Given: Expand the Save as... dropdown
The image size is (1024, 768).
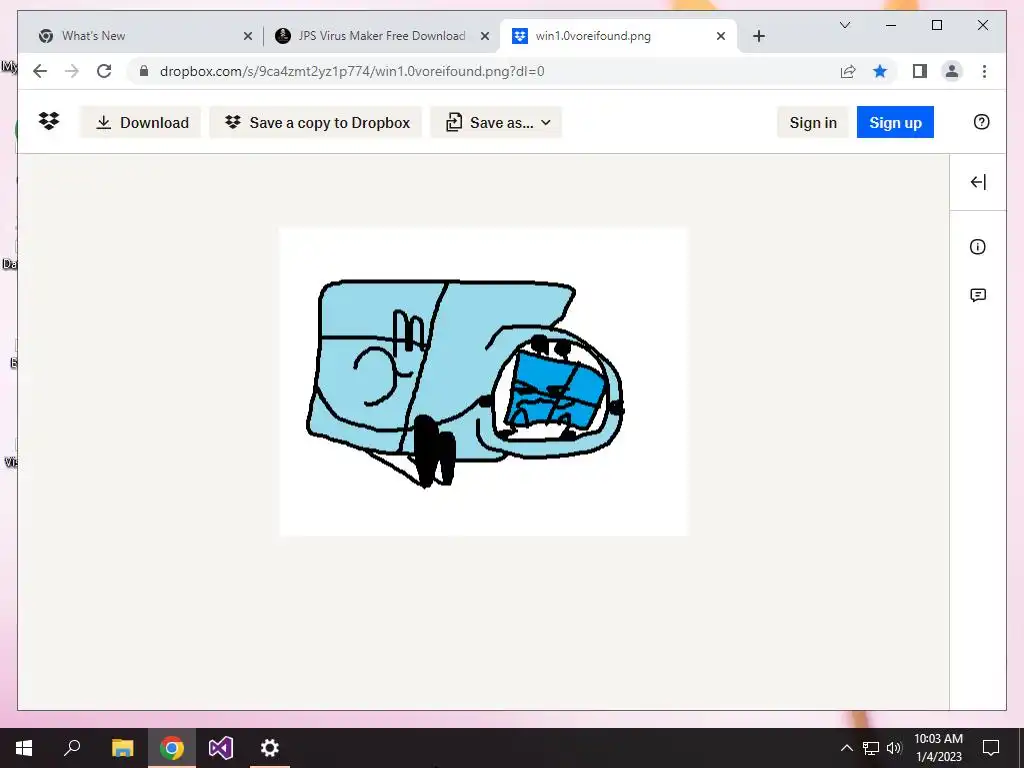Looking at the screenshot, I should click(x=498, y=123).
